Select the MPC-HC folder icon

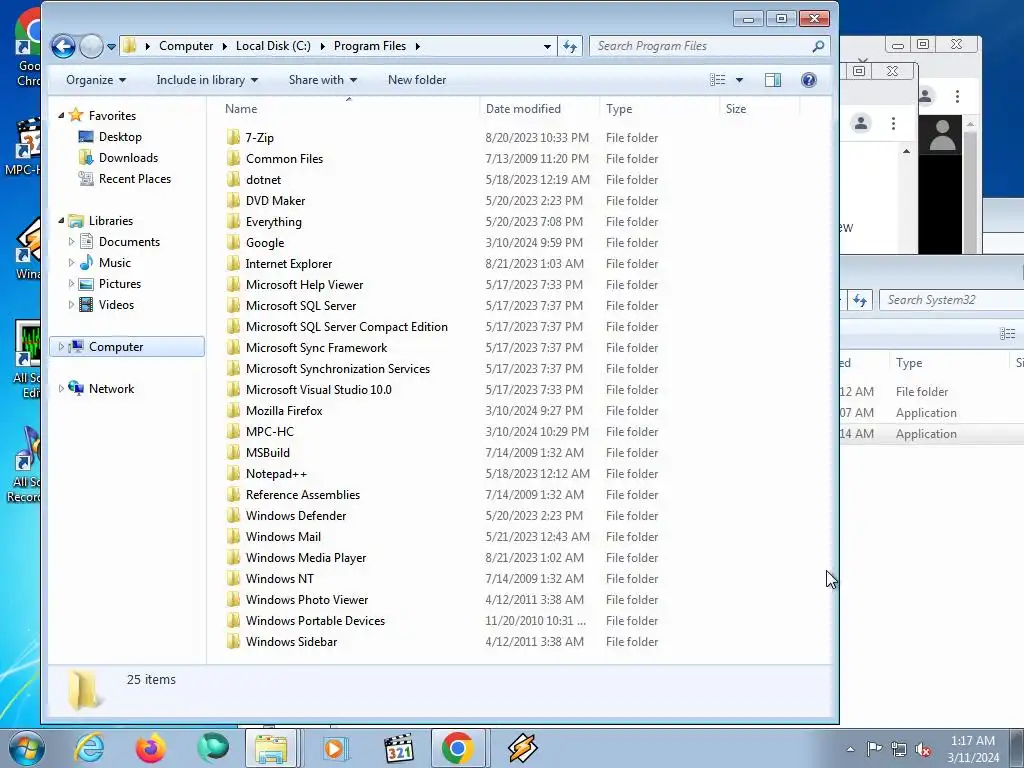point(233,432)
